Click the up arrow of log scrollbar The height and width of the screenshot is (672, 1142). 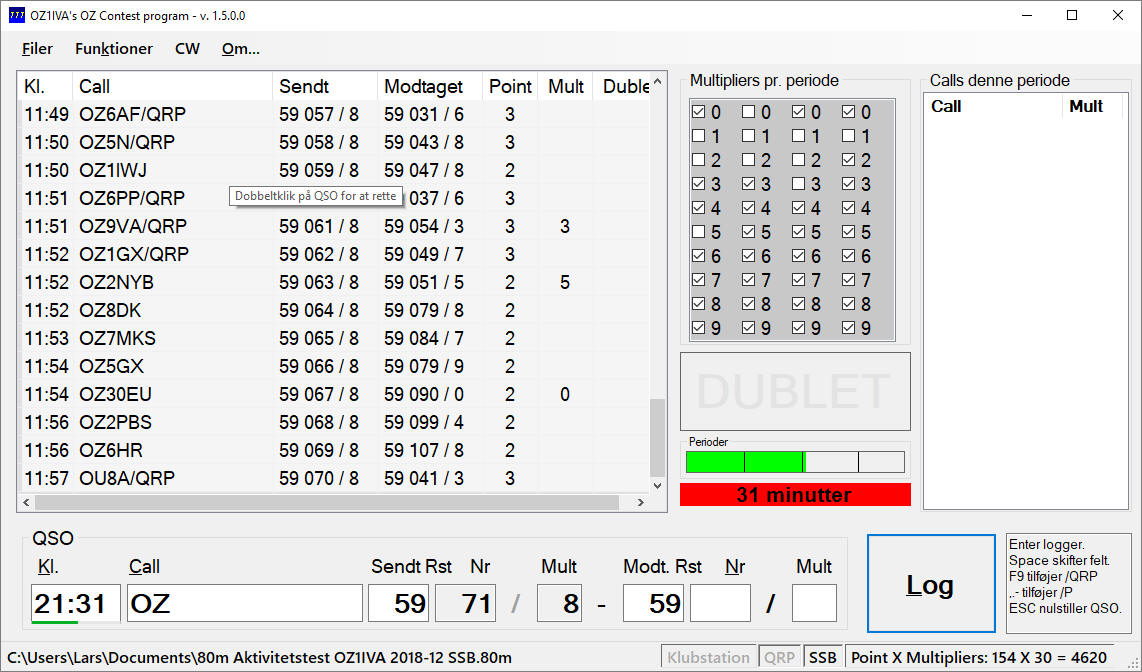click(658, 82)
